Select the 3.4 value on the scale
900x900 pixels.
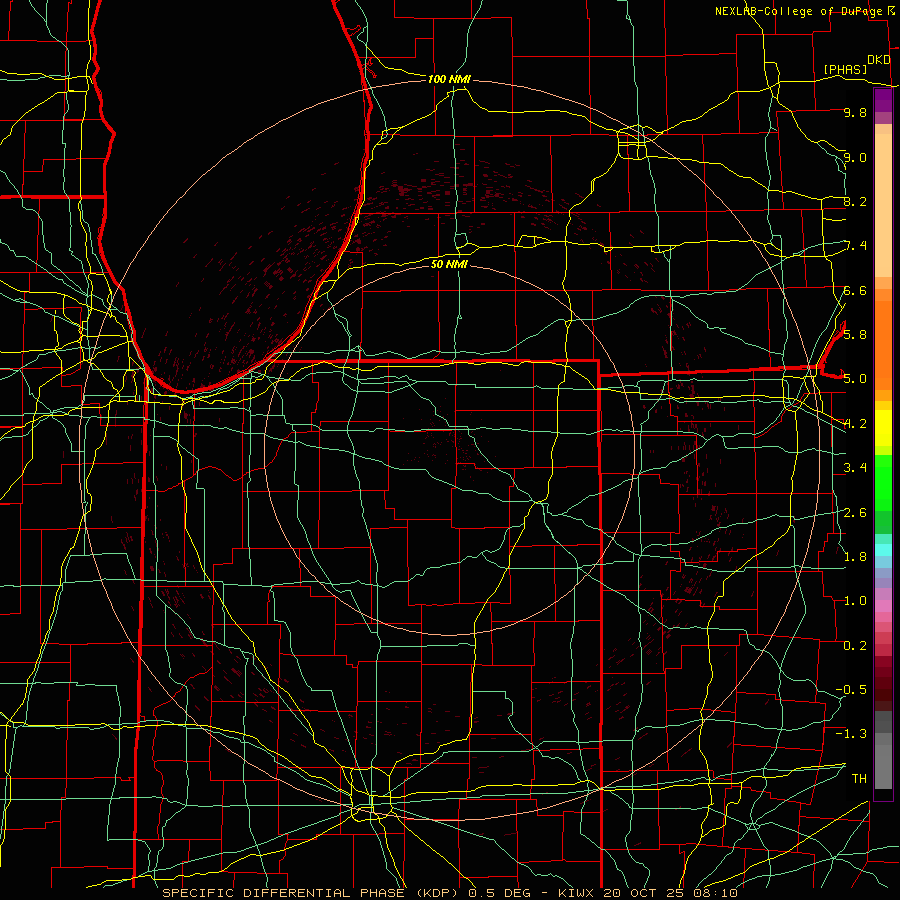[x=855, y=468]
